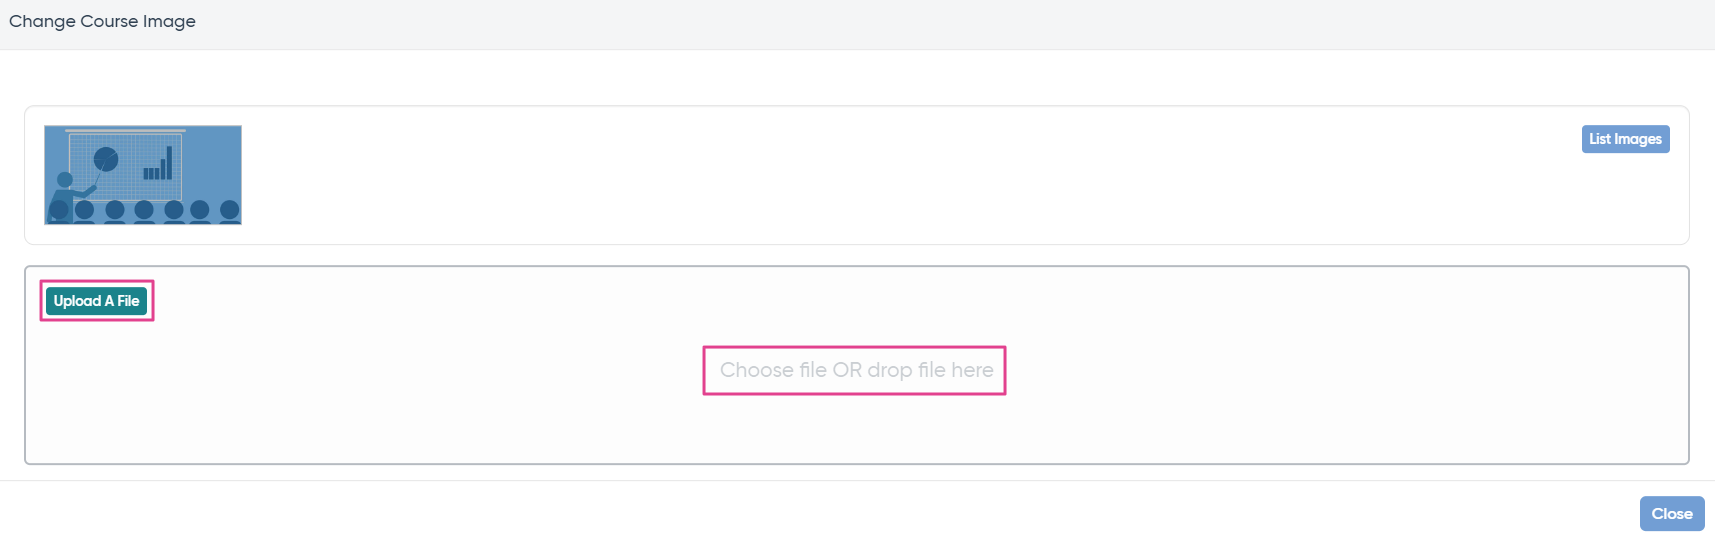1715x541 pixels.
Task: Click the 'Choose file OR drop file here' text
Action: (856, 370)
